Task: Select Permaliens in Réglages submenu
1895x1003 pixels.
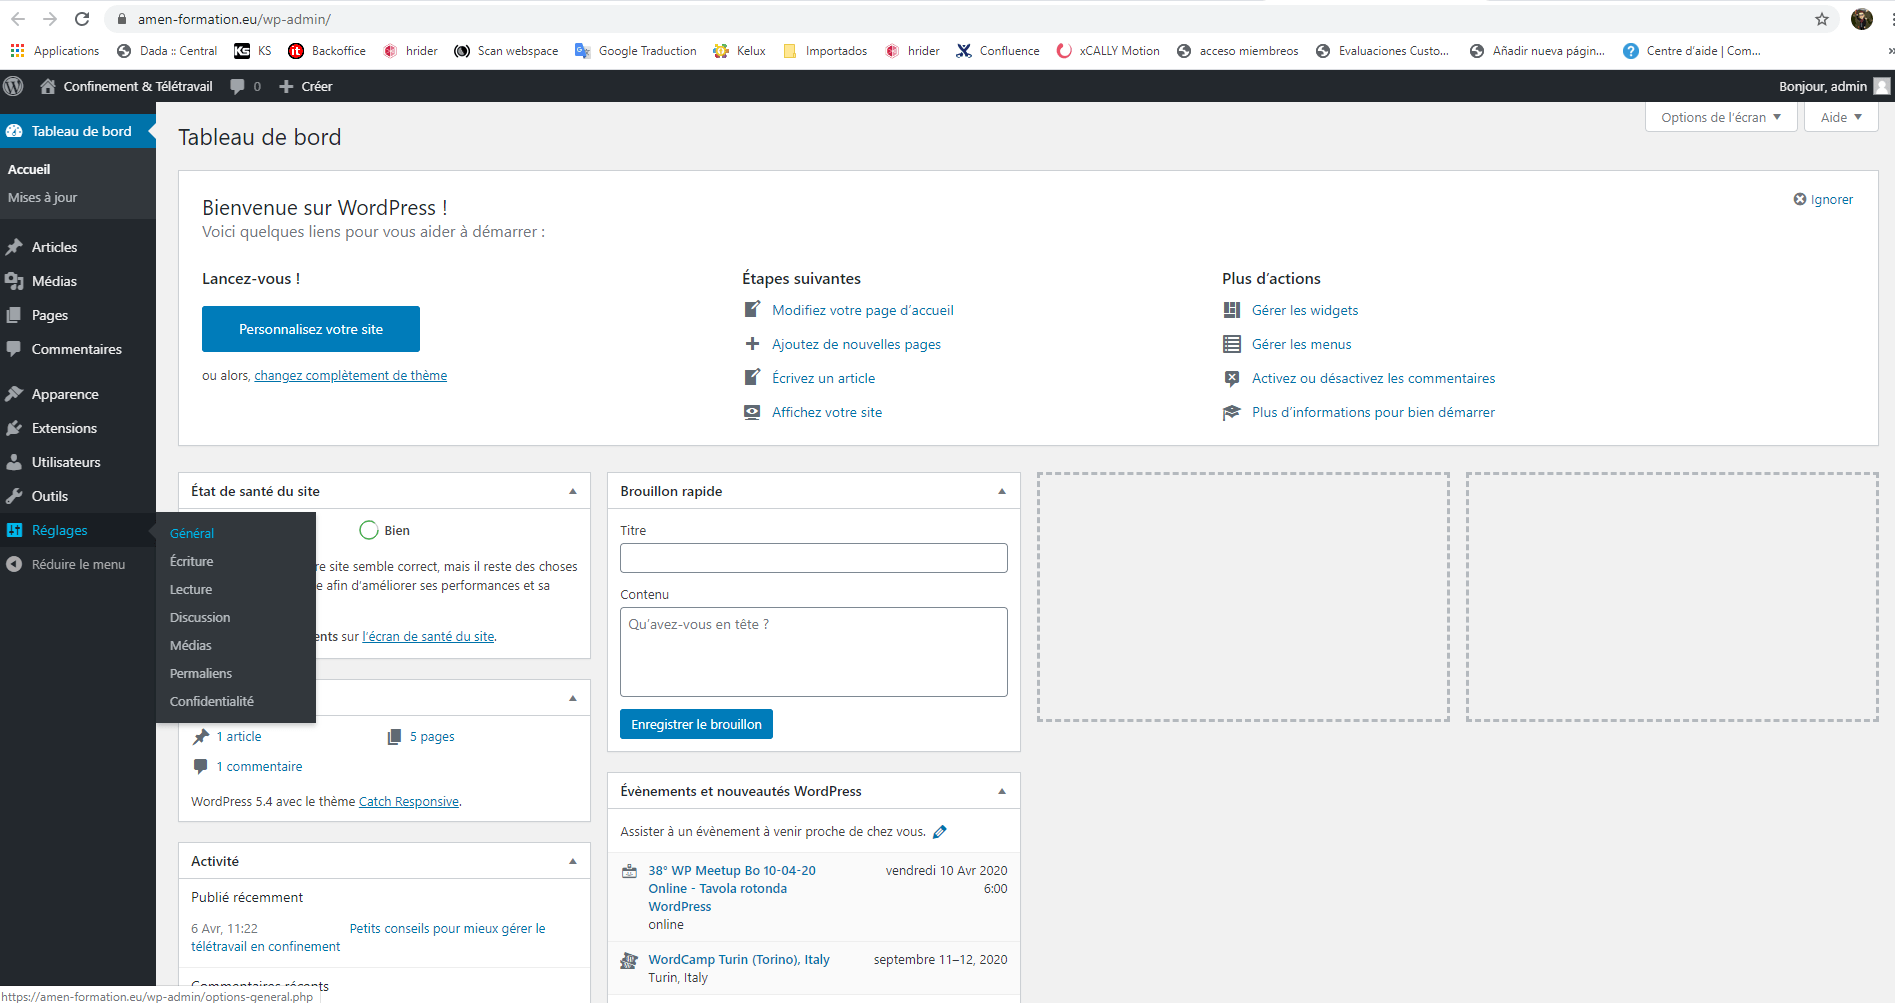Action: (x=201, y=673)
